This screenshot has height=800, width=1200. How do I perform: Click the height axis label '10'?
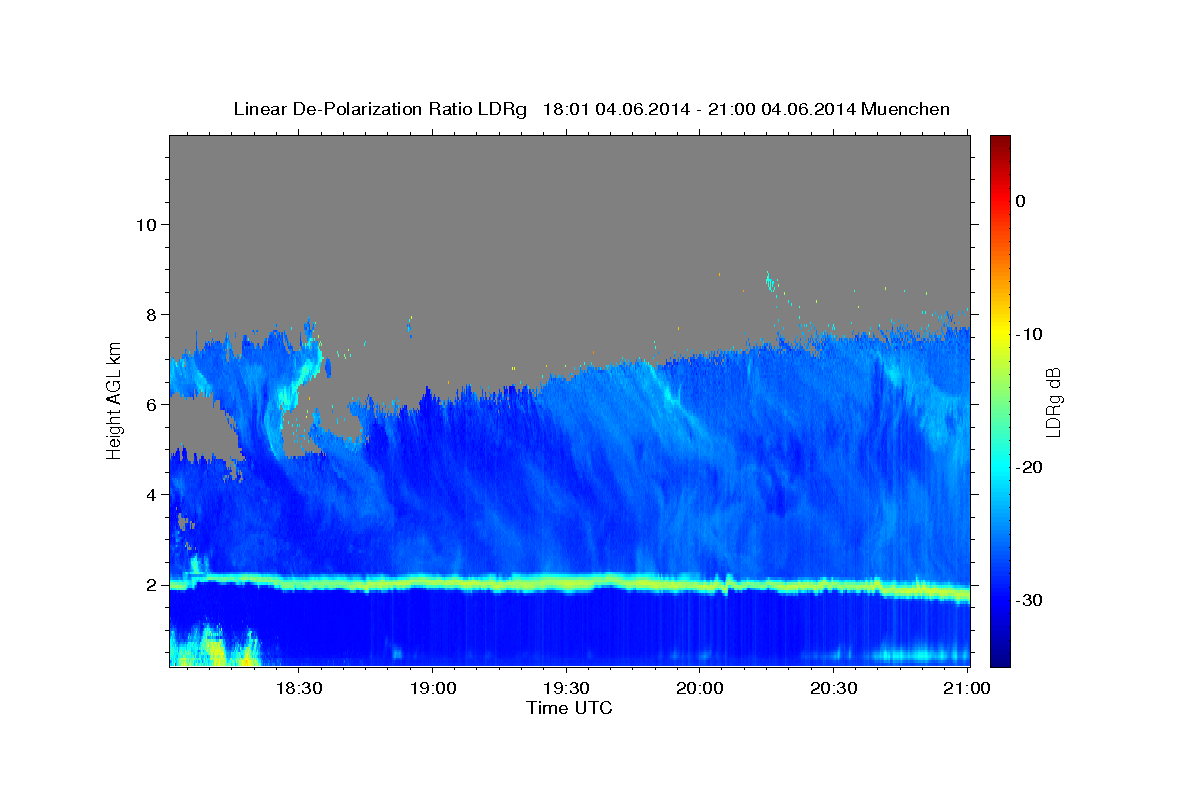tap(145, 224)
